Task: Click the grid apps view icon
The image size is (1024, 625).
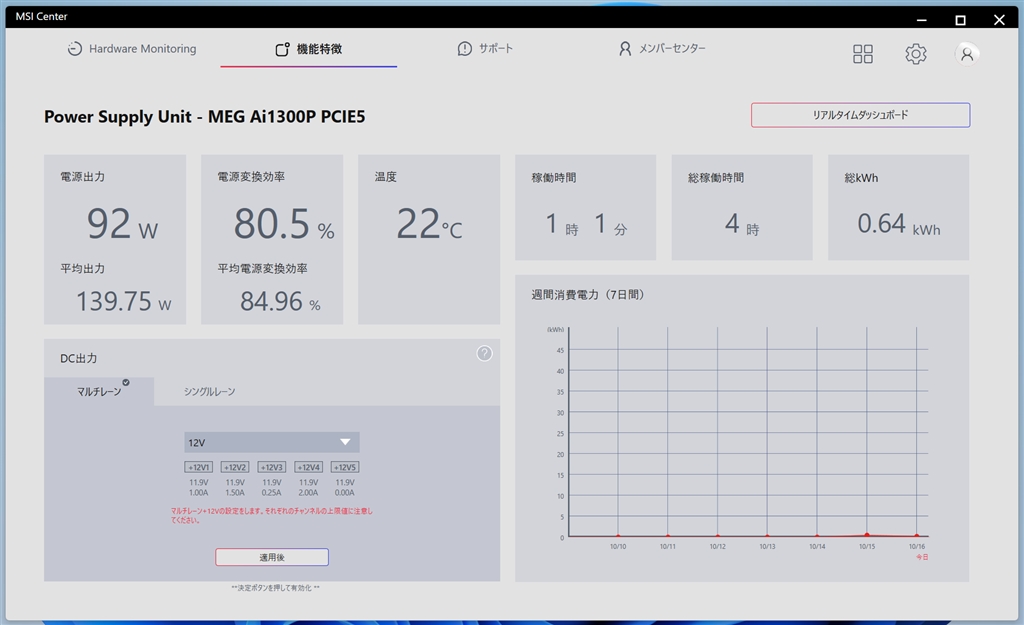Action: coord(863,54)
